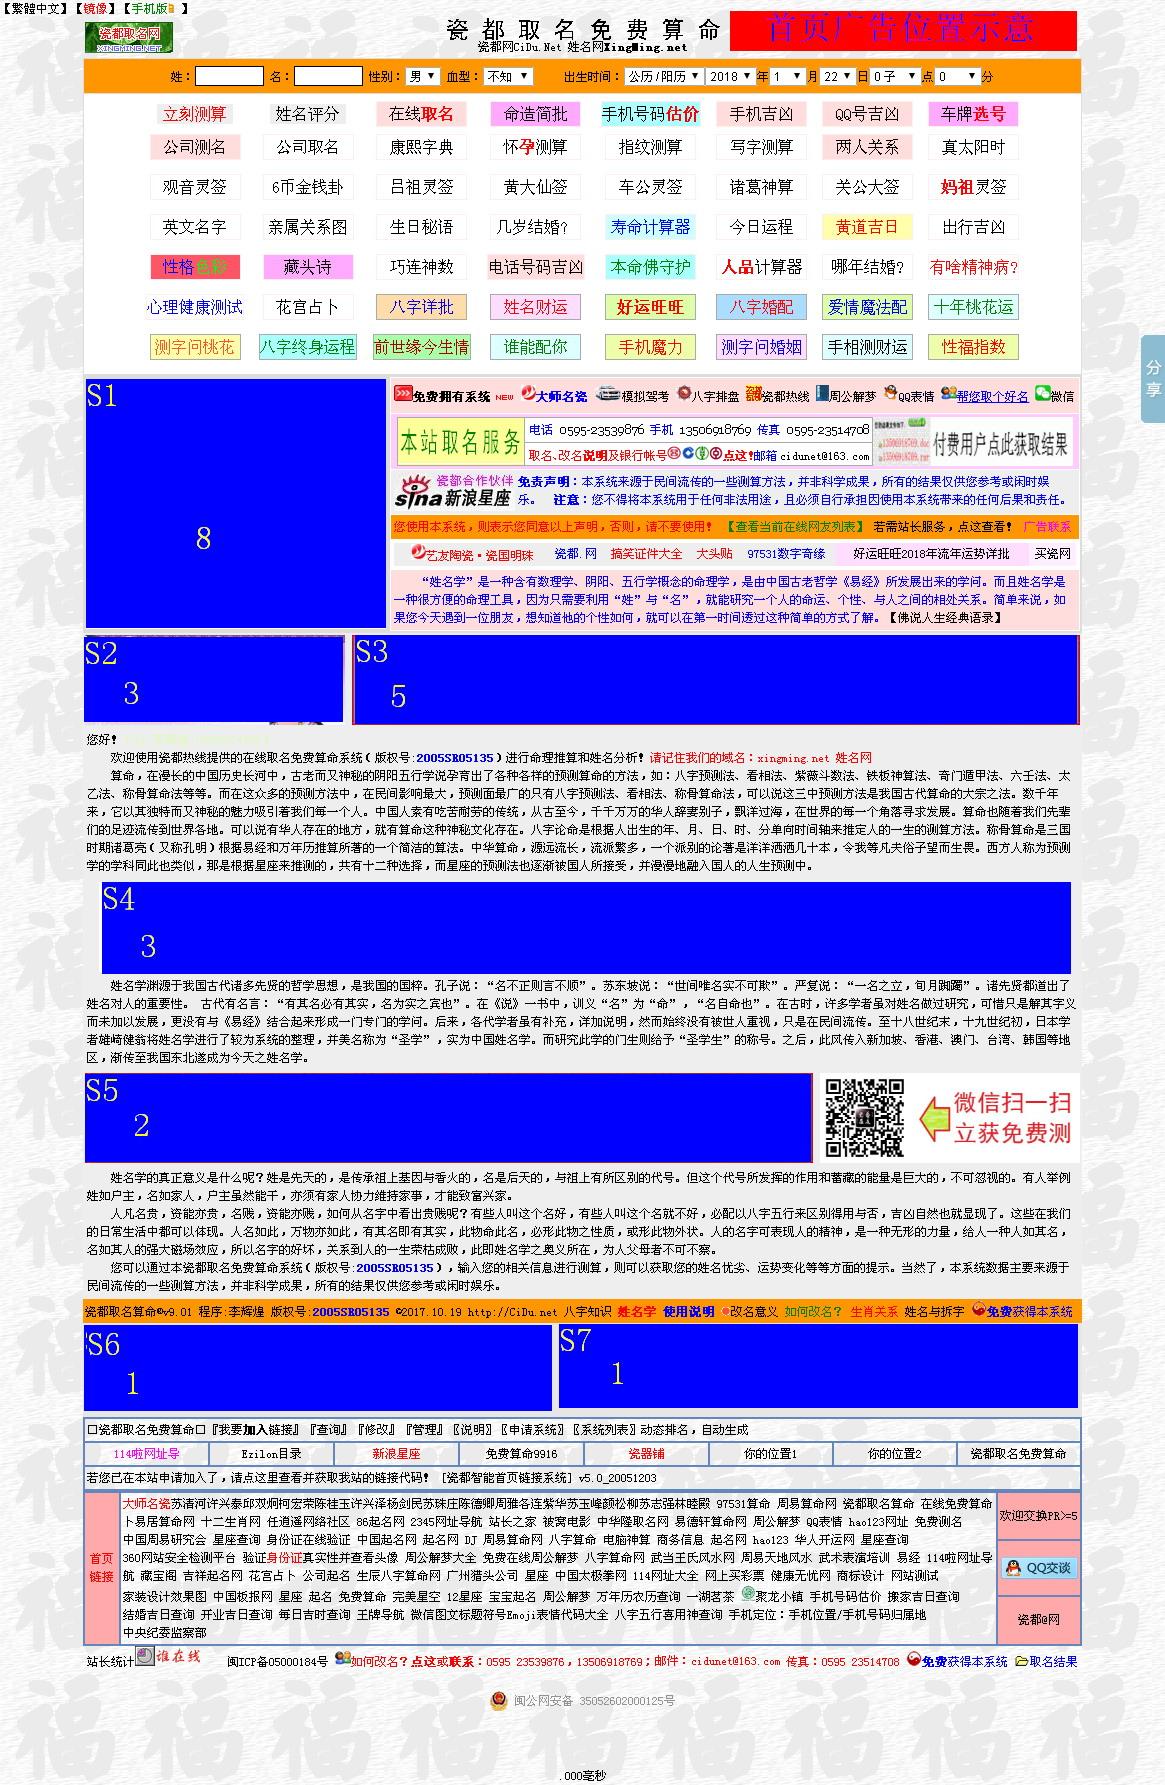Click the police badge icon beside 闽公网安备
The width and height of the screenshot is (1165, 1785).
point(498,1700)
